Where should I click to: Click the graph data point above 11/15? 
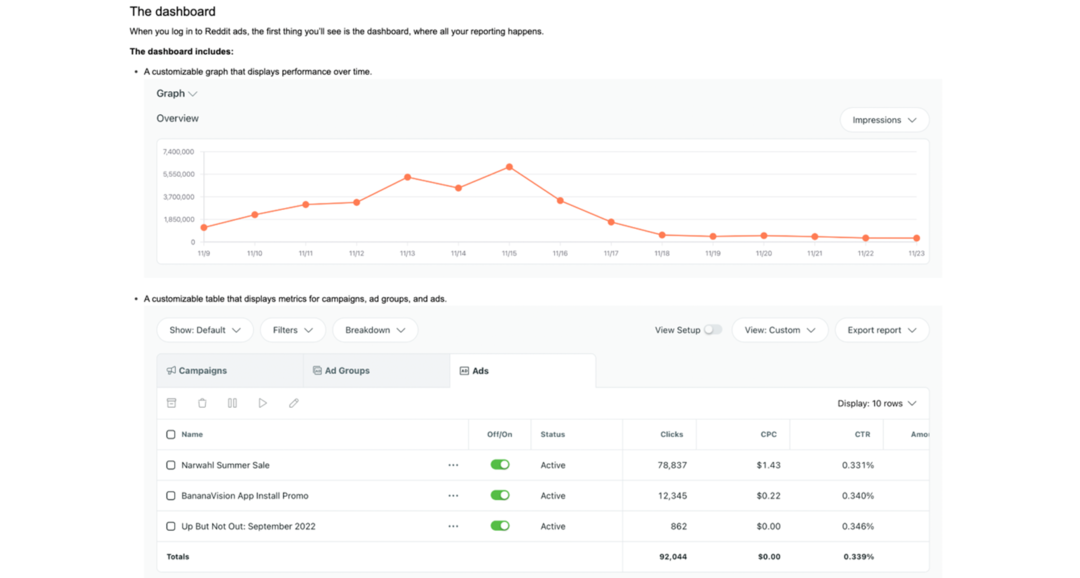509,168
